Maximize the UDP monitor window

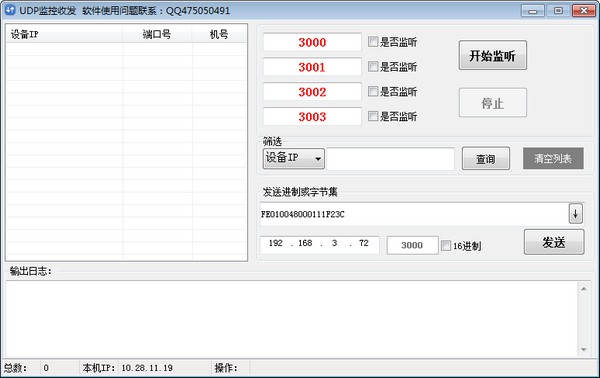pos(558,11)
